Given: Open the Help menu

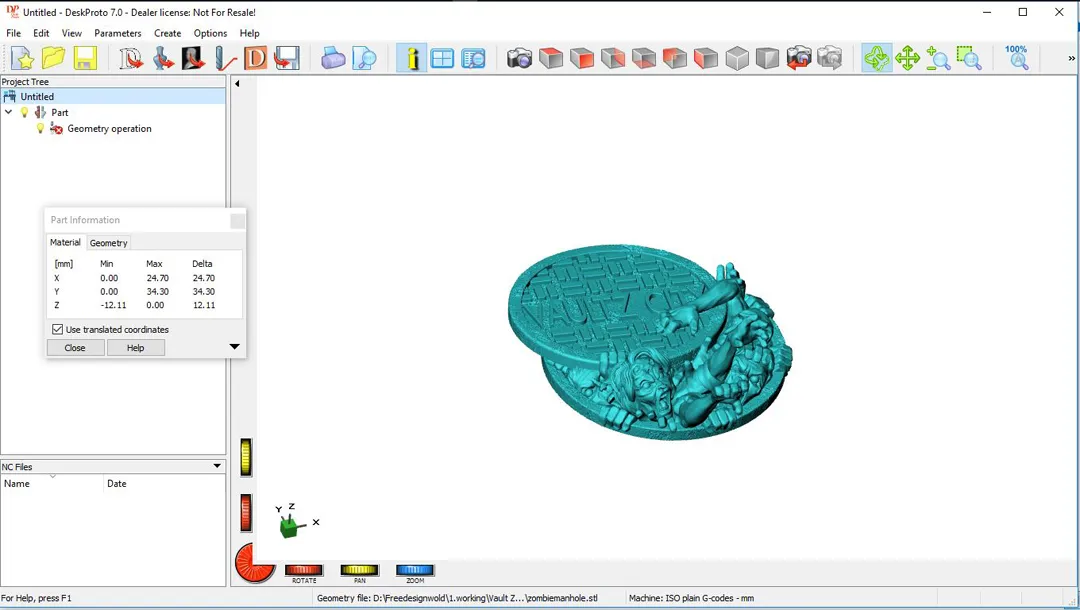Looking at the screenshot, I should point(249,33).
